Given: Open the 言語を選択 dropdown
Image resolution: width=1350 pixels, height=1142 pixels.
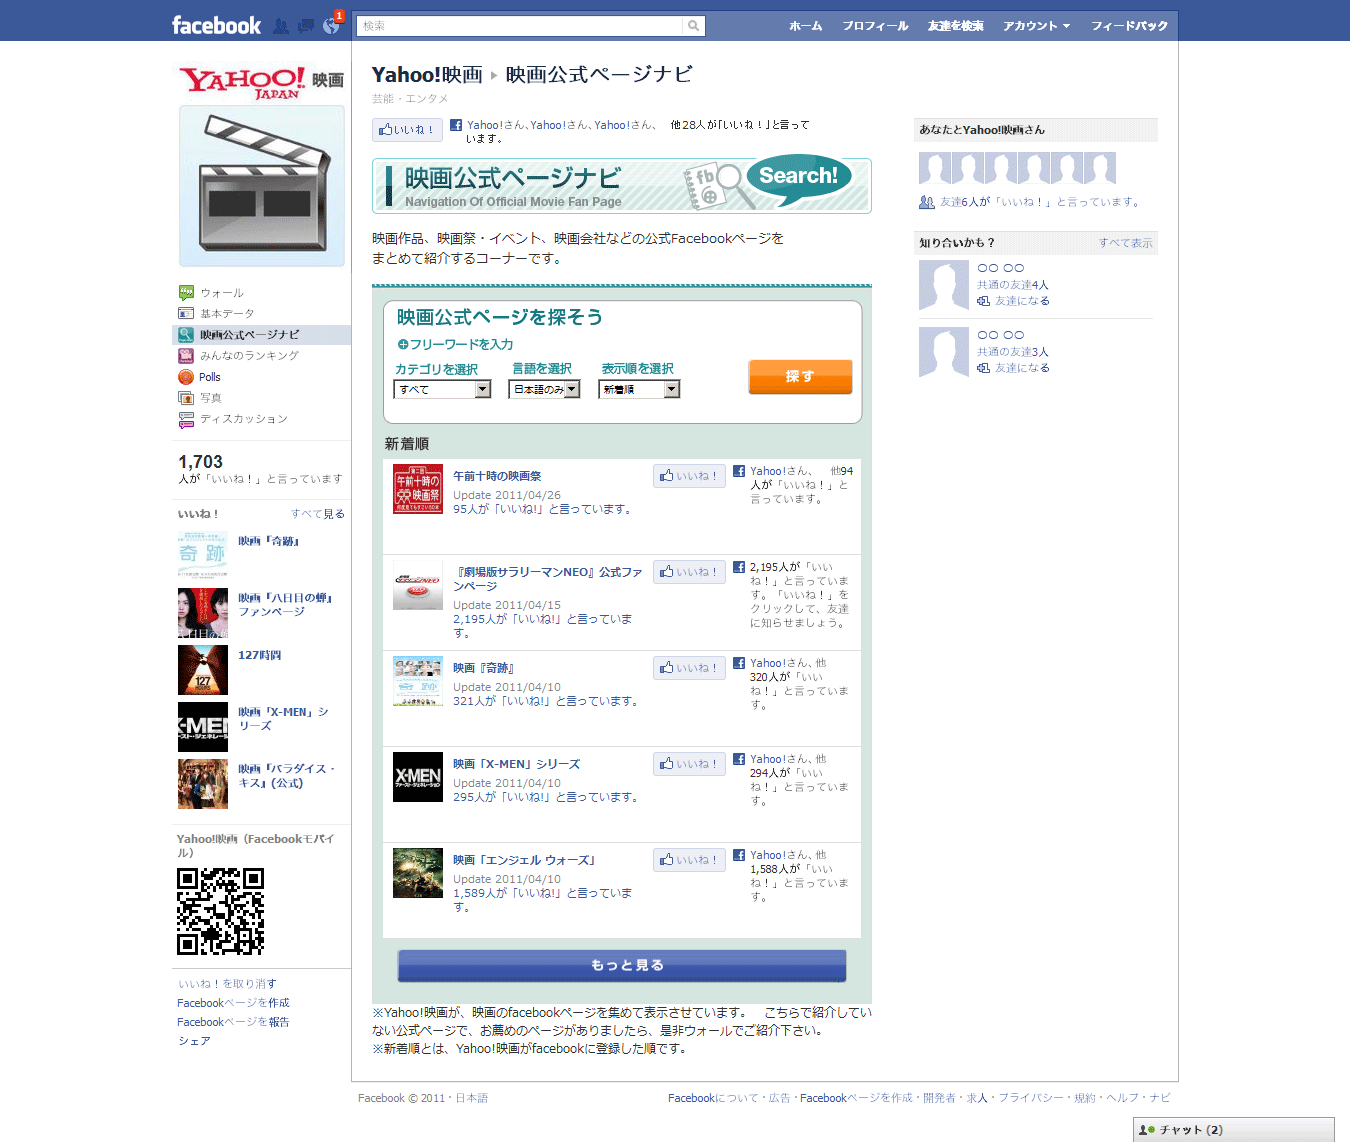Looking at the screenshot, I should point(544,389).
